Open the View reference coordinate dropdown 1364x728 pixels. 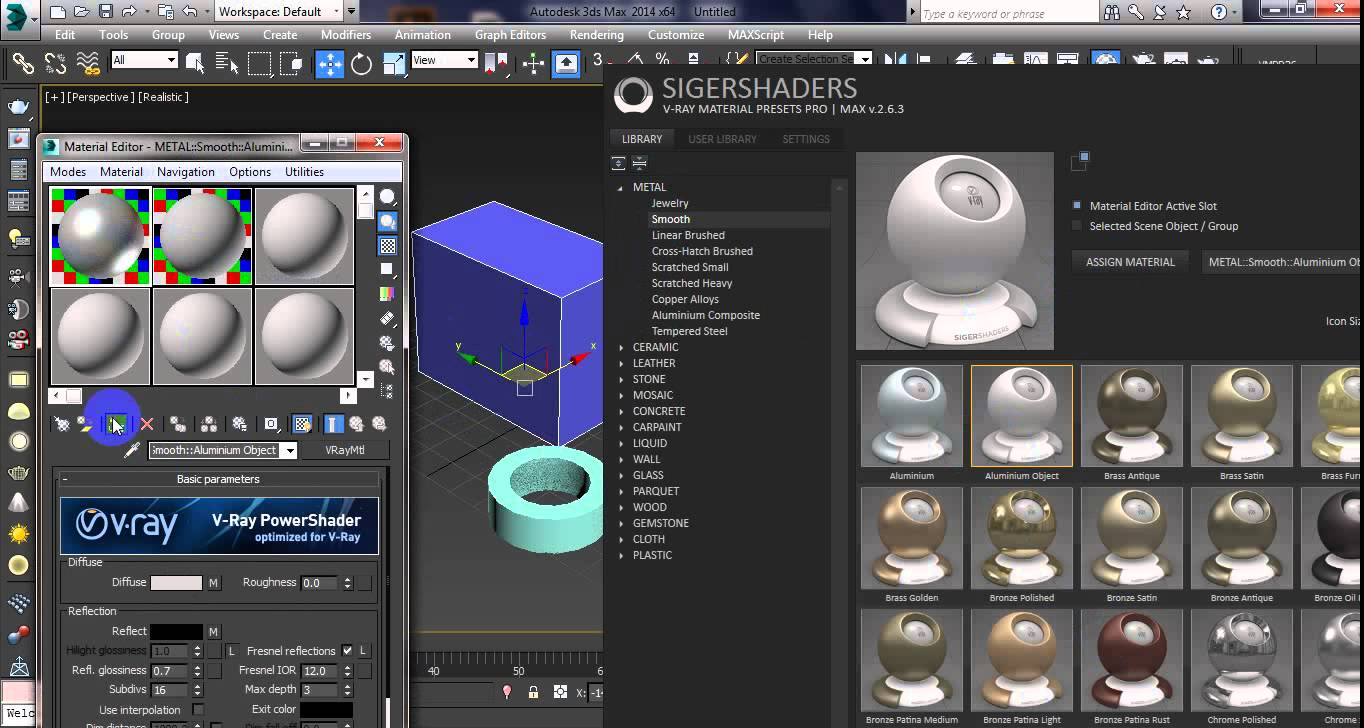[471, 60]
